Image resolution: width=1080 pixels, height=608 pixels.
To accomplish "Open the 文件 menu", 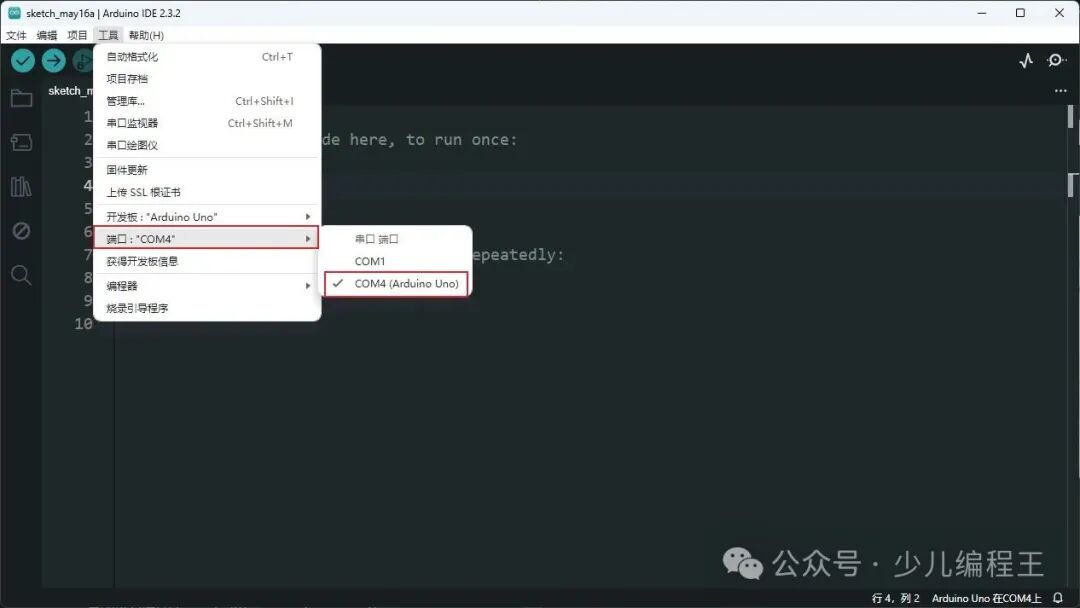I will pyautogui.click(x=16, y=34).
